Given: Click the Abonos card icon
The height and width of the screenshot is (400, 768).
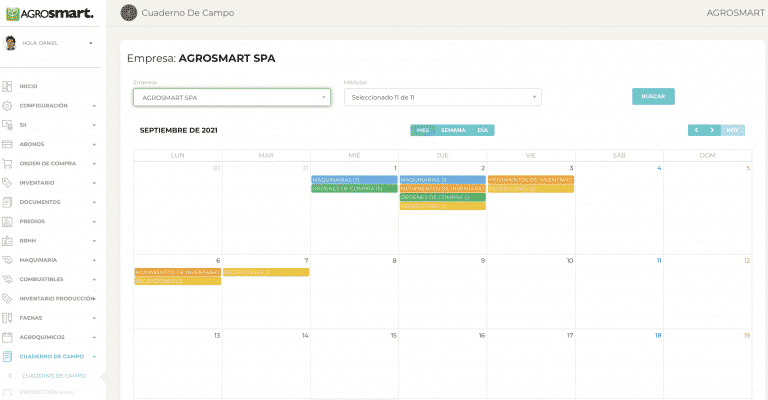Looking at the screenshot, I should pyautogui.click(x=7, y=144).
